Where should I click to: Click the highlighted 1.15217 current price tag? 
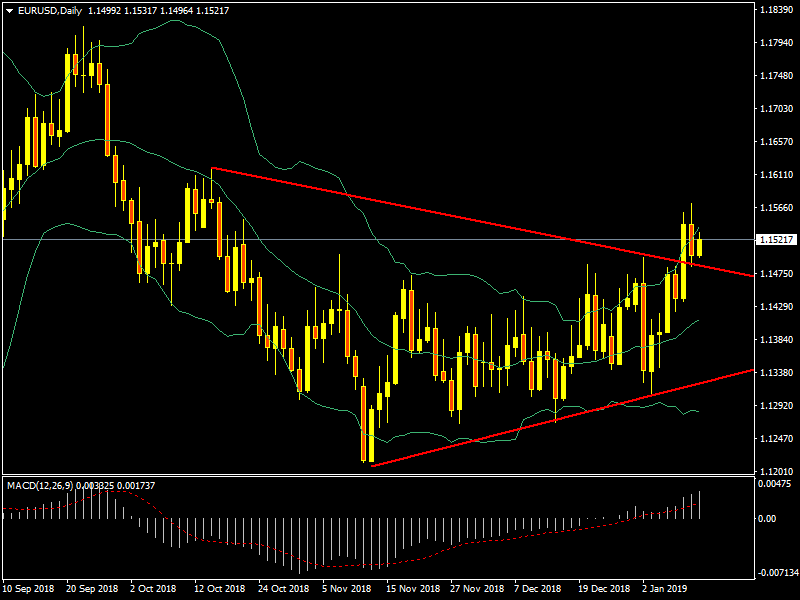pos(777,240)
